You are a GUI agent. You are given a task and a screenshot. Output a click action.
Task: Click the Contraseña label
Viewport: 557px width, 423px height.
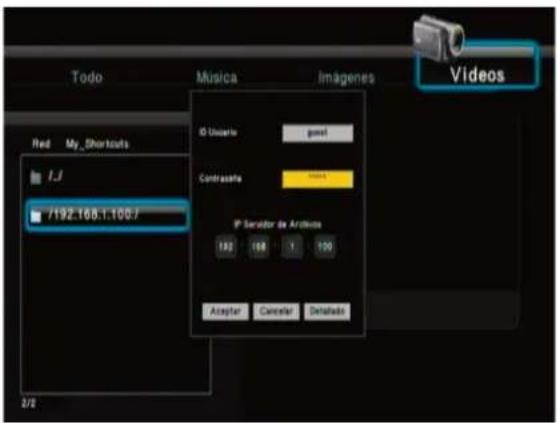click(x=220, y=178)
